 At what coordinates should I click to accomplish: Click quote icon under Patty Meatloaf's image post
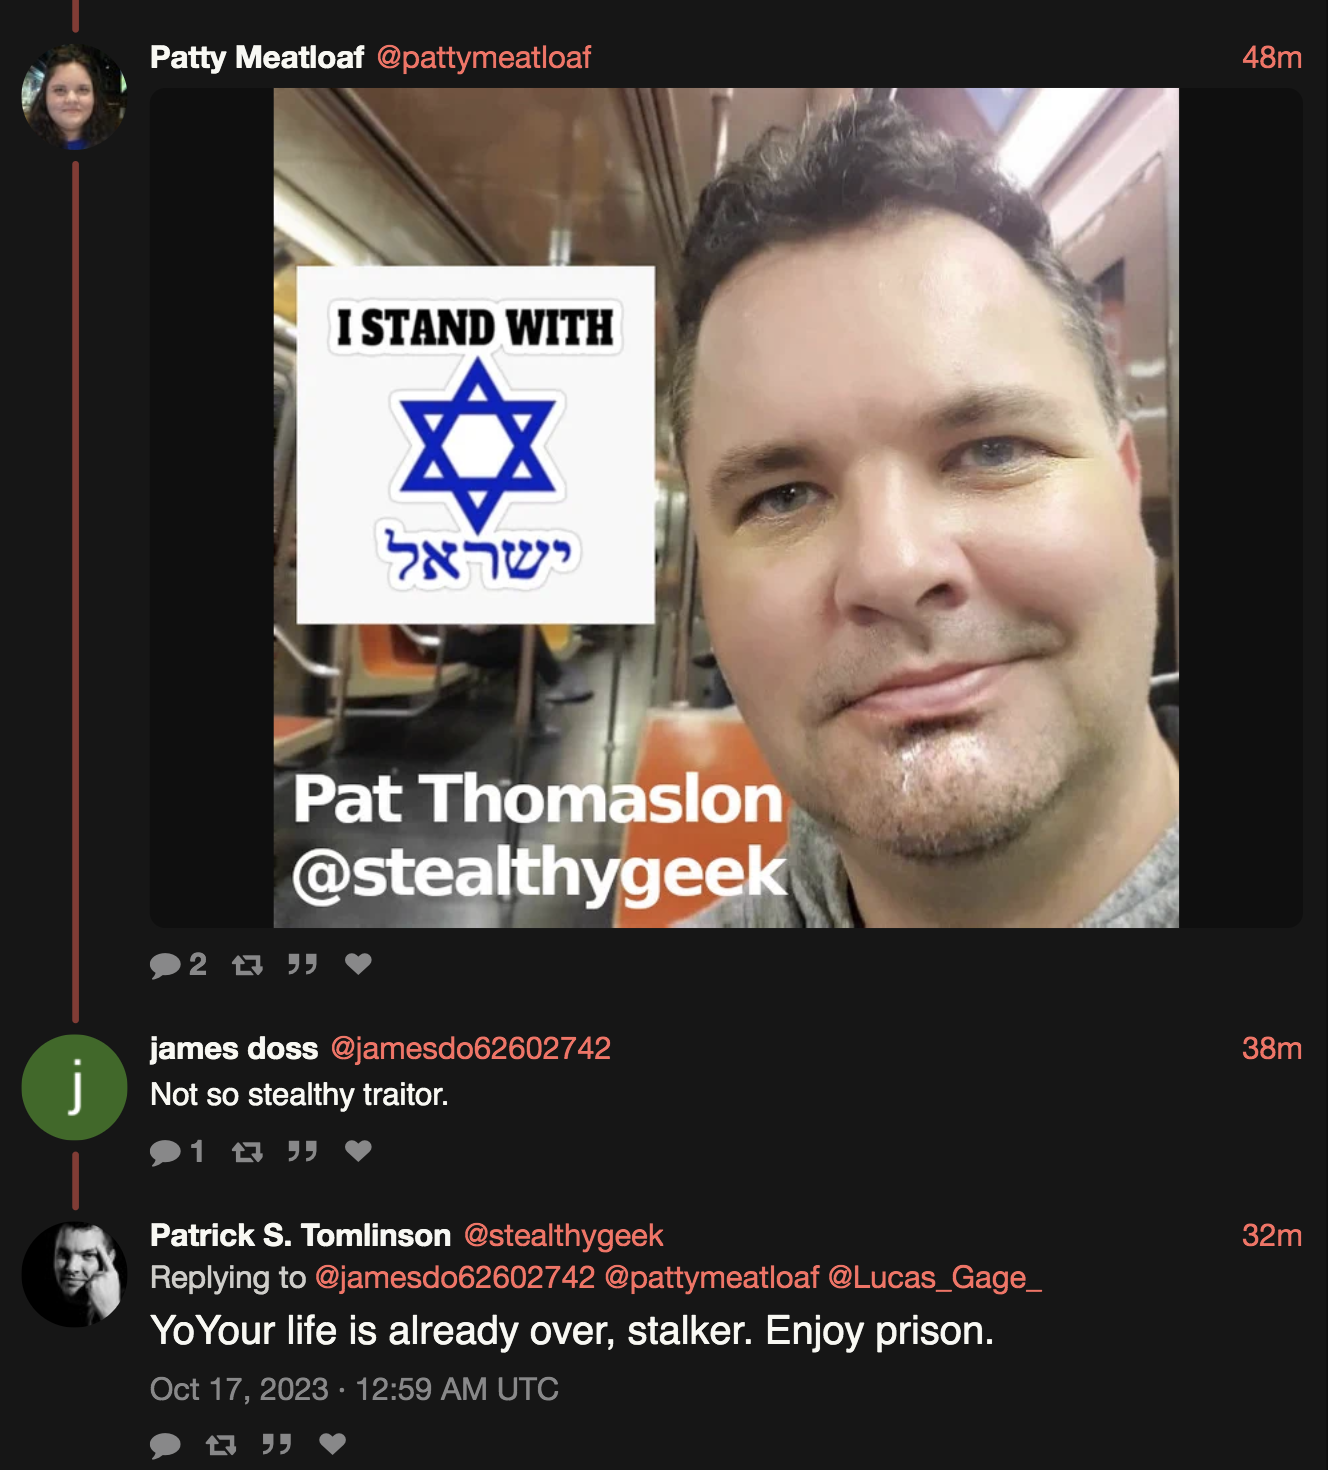302,964
